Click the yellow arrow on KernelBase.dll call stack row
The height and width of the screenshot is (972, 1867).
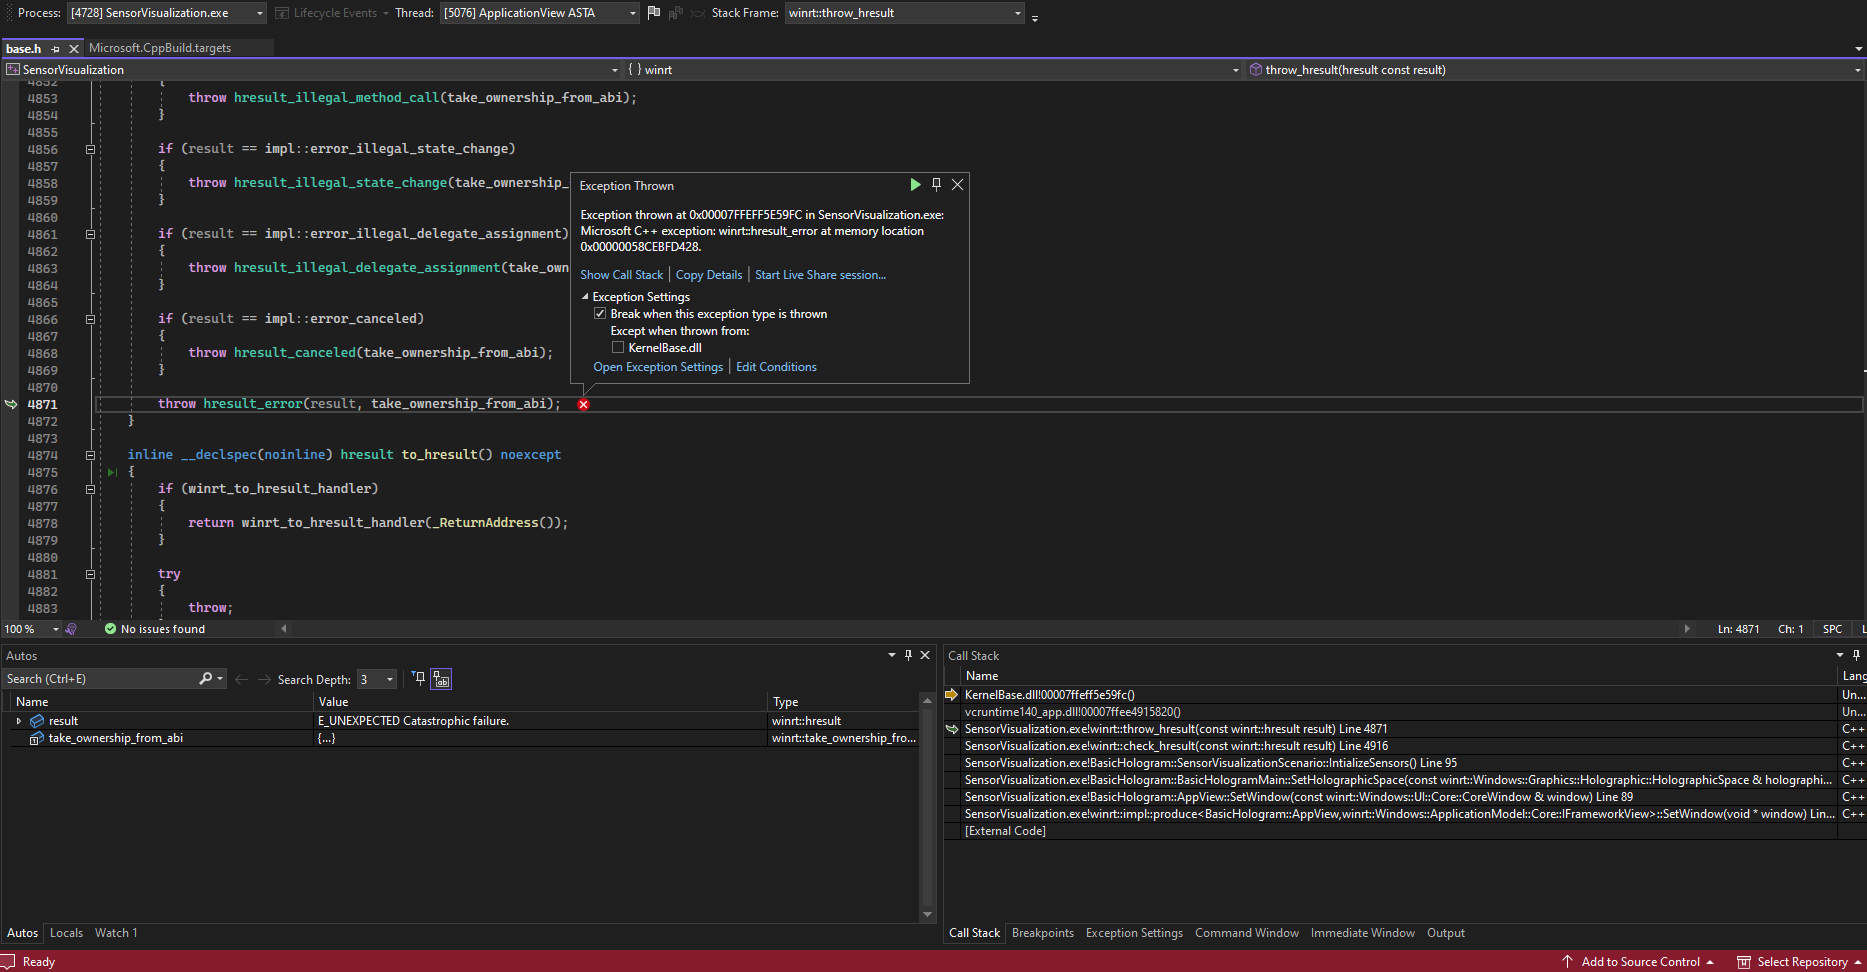(x=951, y=695)
